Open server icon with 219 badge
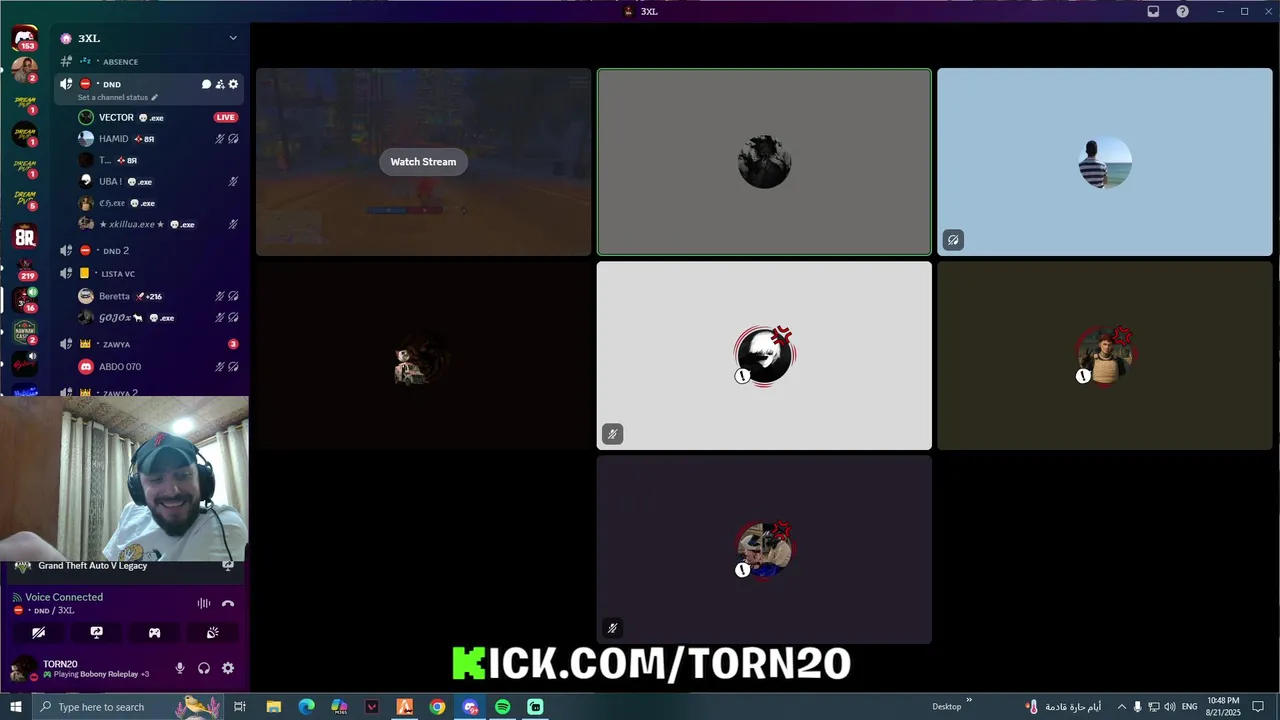1280x720 pixels. coord(25,269)
